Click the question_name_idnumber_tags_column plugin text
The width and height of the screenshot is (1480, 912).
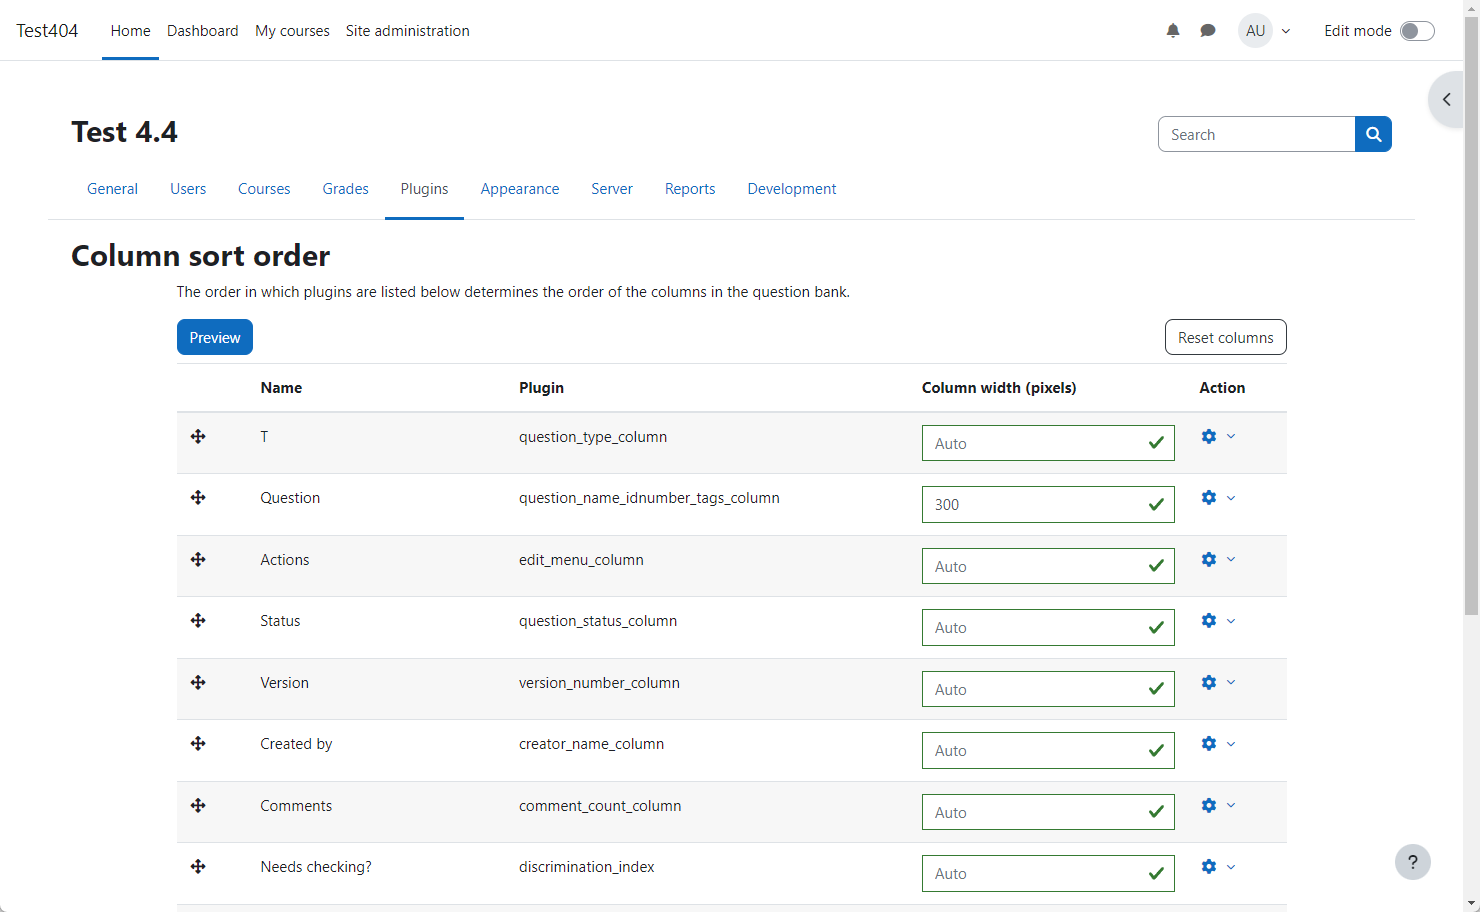(x=649, y=498)
